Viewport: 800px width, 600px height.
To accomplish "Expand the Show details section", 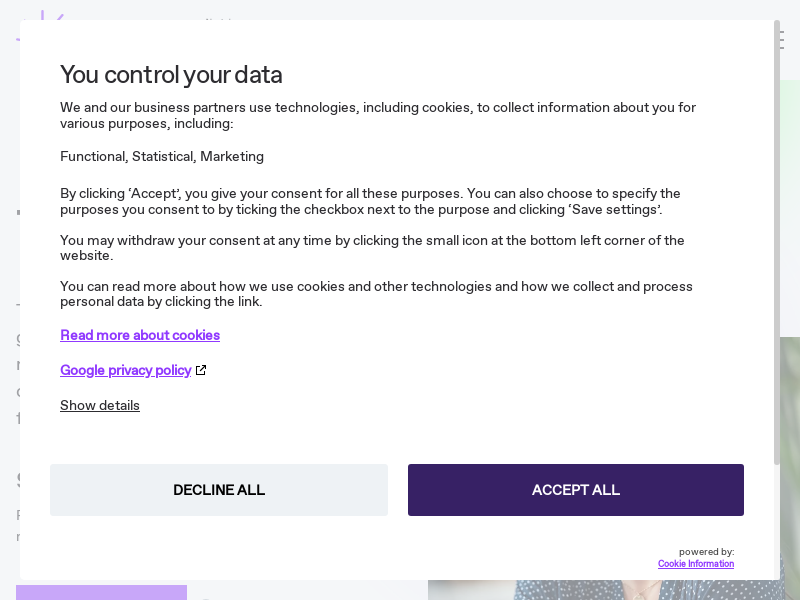I will pyautogui.click(x=100, y=405).
